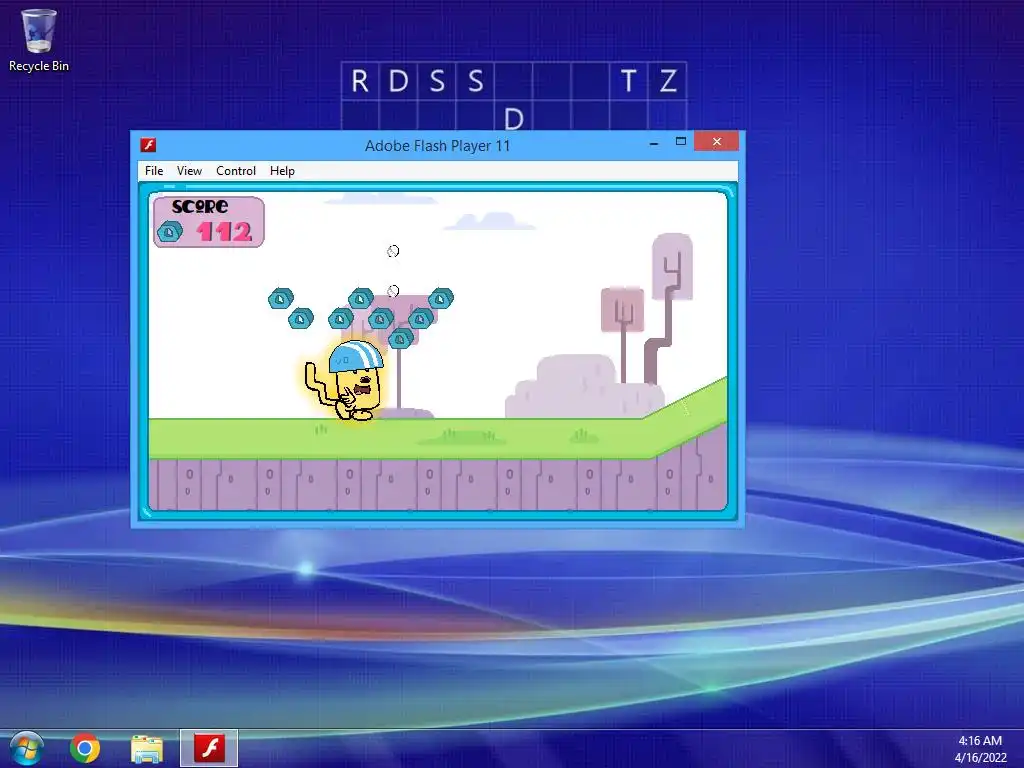
Task: Click the score value 112
Action: point(224,232)
